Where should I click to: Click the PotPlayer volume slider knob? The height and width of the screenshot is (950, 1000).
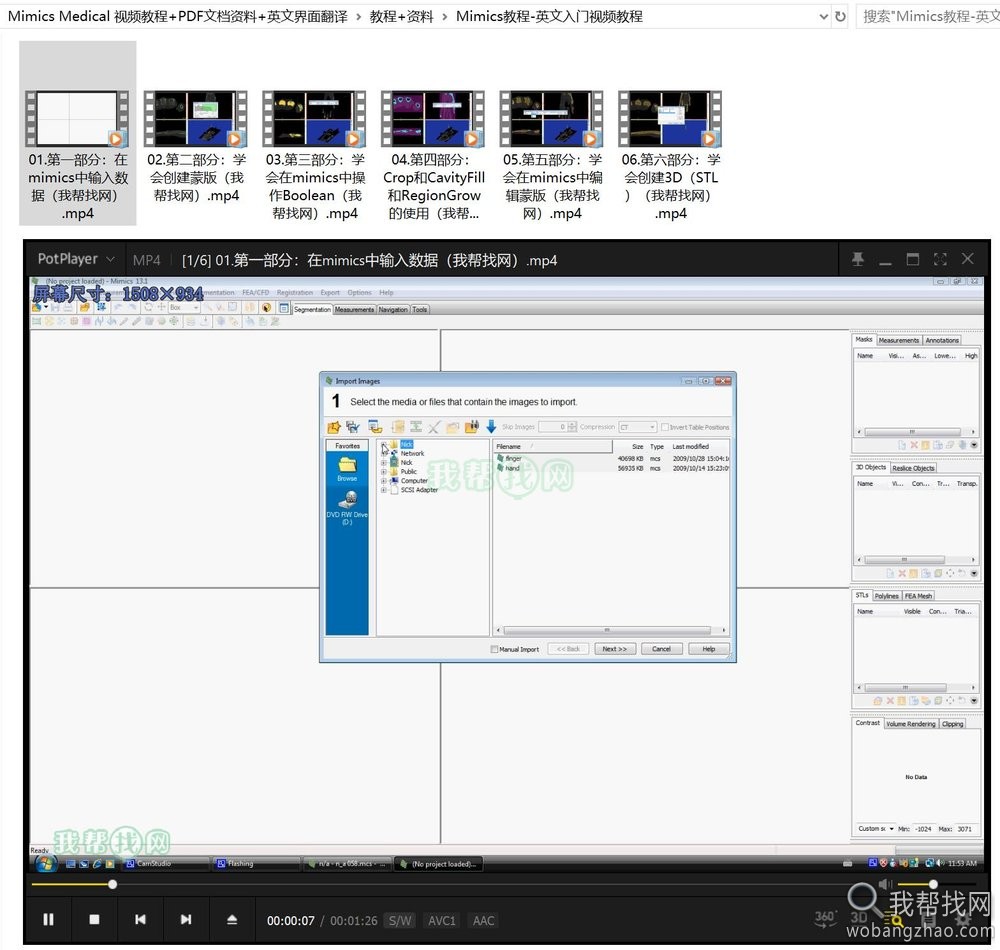tap(933, 884)
